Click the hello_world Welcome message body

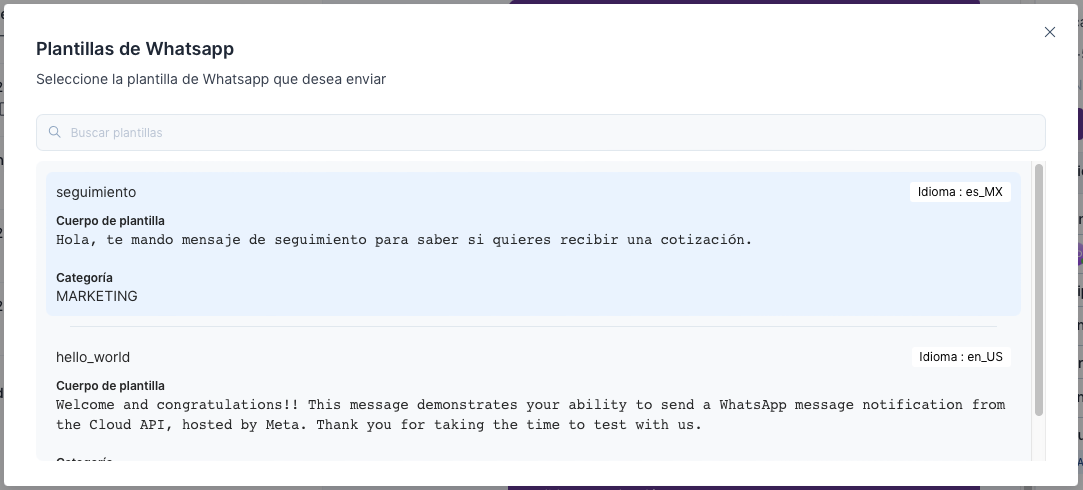click(530, 415)
